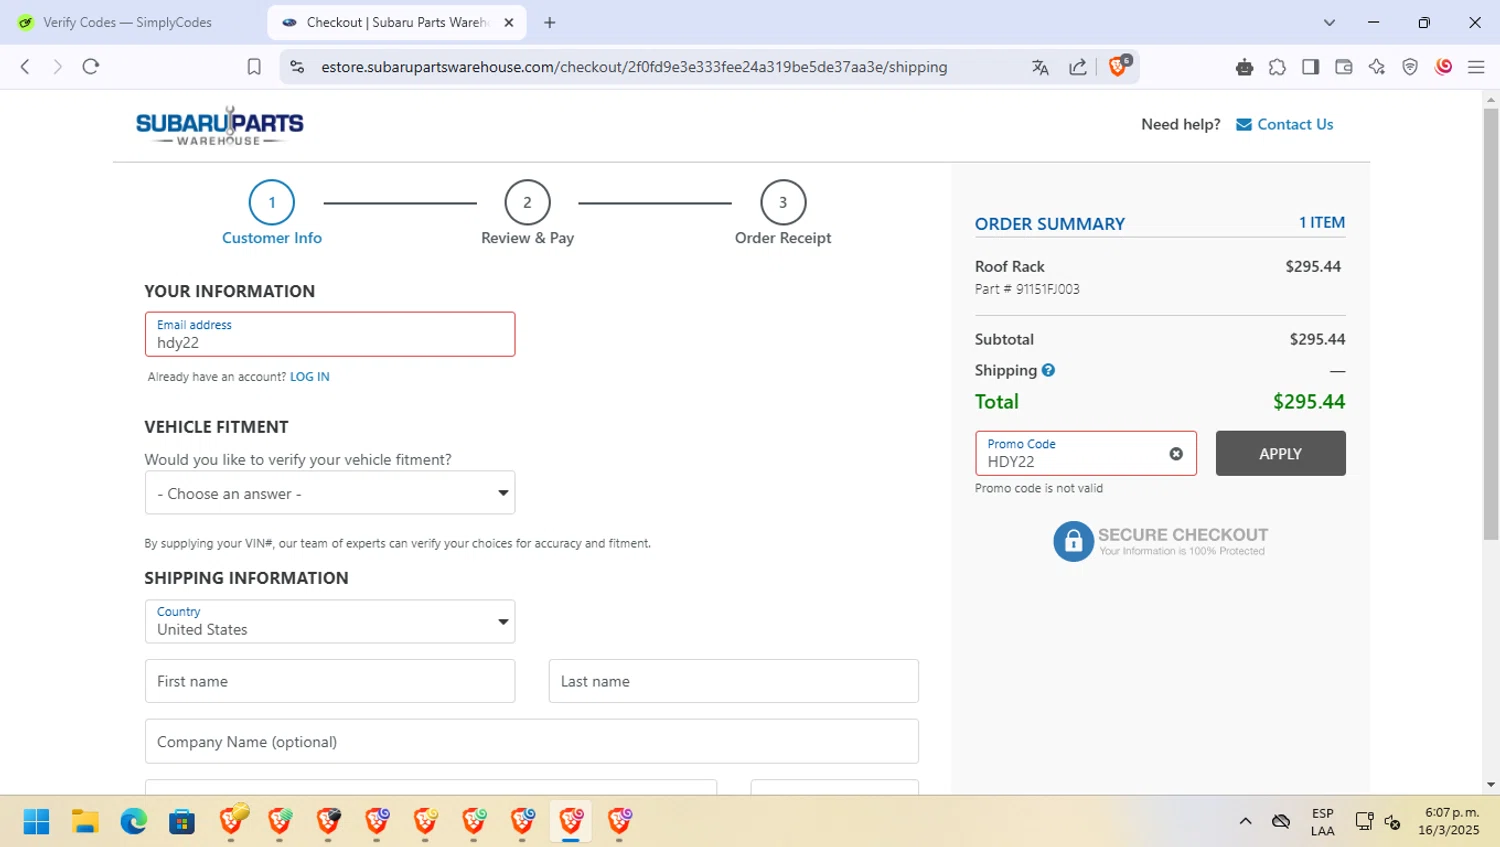Reload the checkout page

91,67
